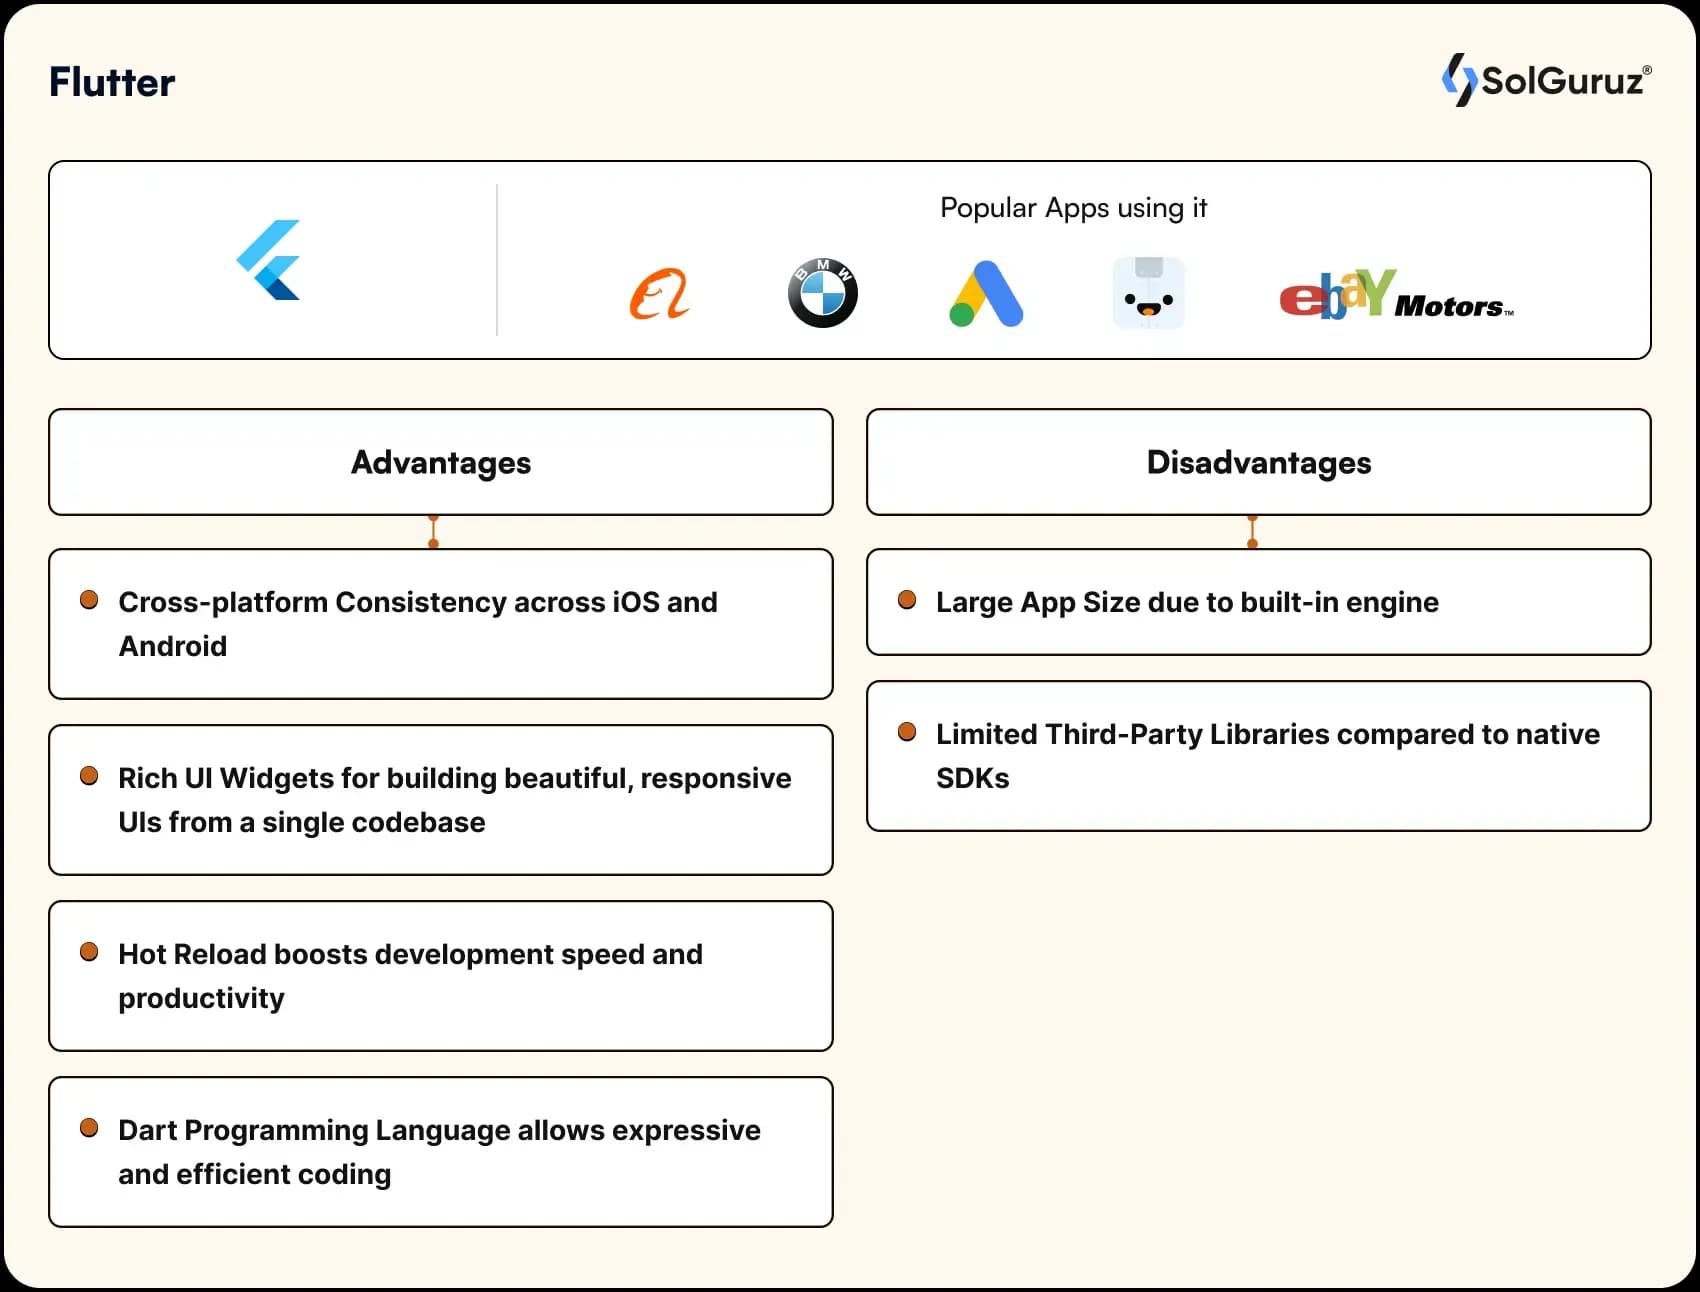Click the SolGuruz logo
Viewport: 1700px width, 1292px height.
point(1546,80)
